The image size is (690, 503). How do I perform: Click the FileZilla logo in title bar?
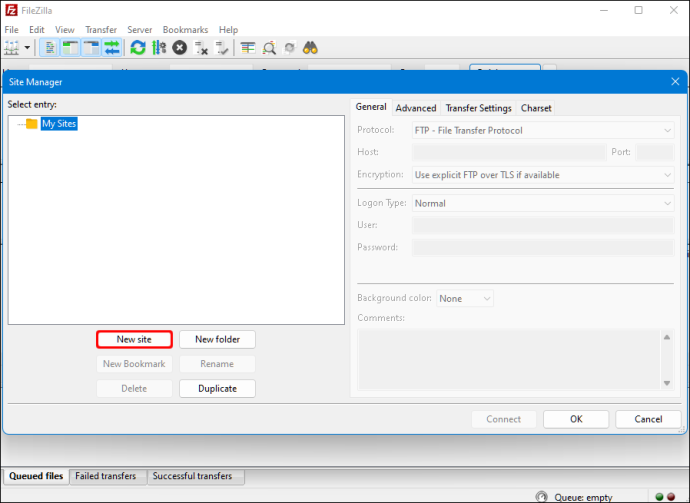click(11, 10)
